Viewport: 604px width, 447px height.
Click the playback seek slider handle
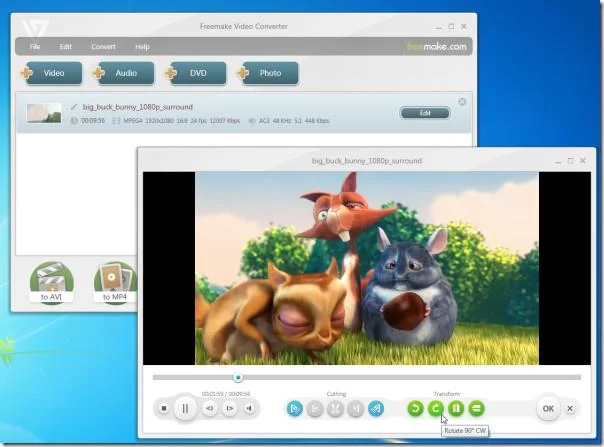pos(238,378)
